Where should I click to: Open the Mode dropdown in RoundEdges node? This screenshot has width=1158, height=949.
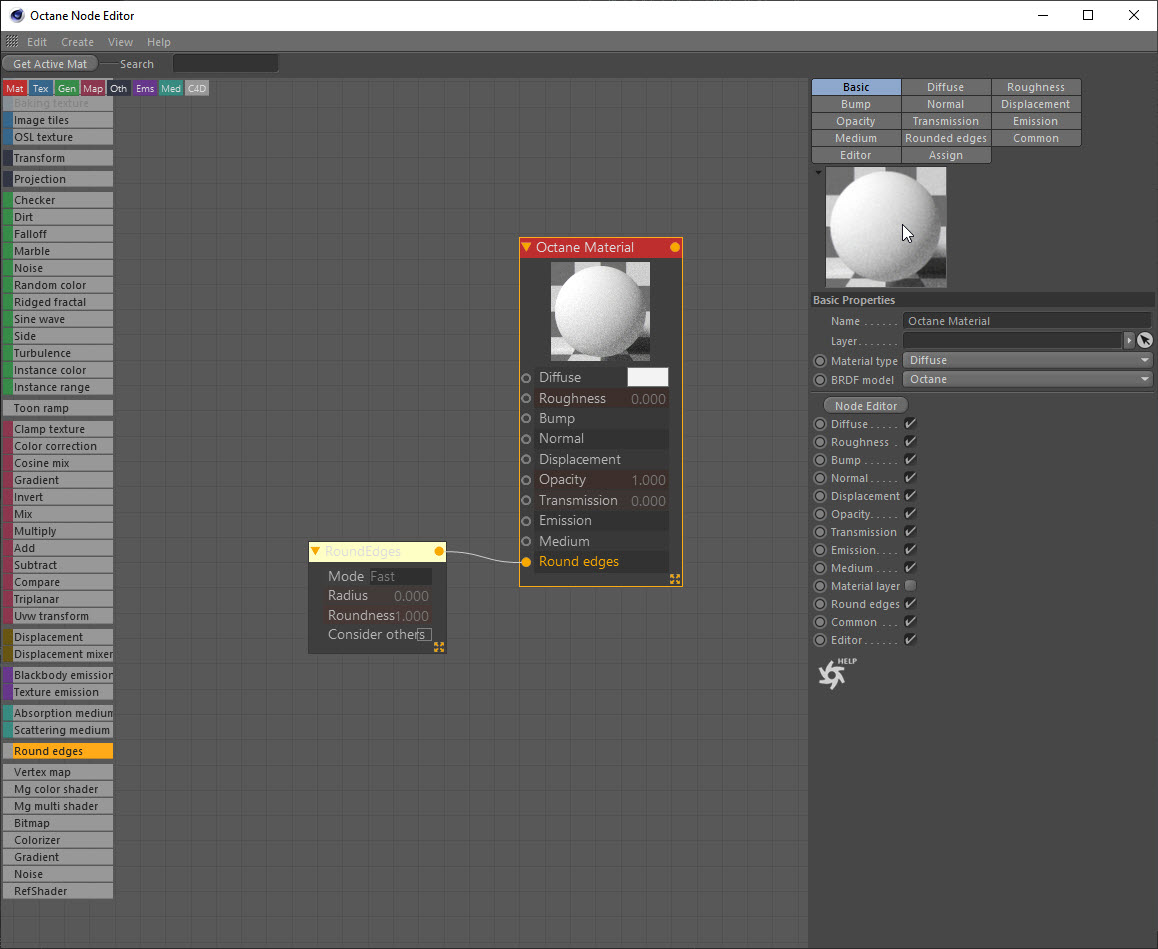(400, 577)
